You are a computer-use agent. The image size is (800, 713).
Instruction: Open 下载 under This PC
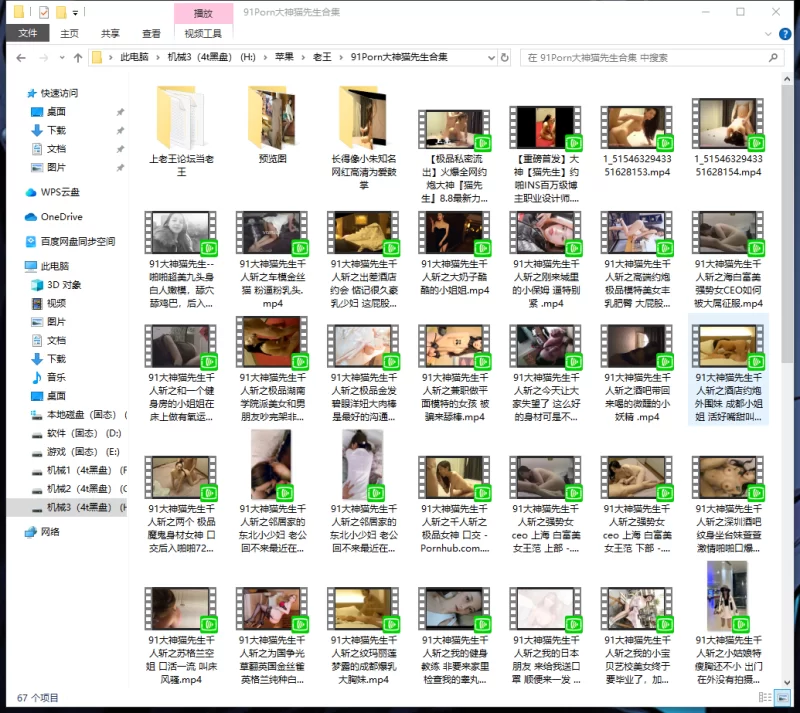(x=56, y=359)
